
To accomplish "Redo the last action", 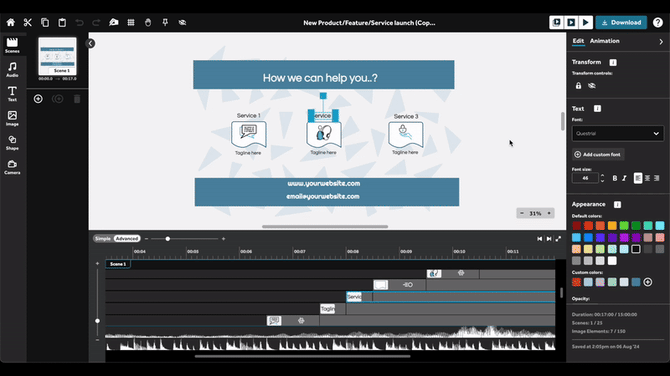I will 96,23.
